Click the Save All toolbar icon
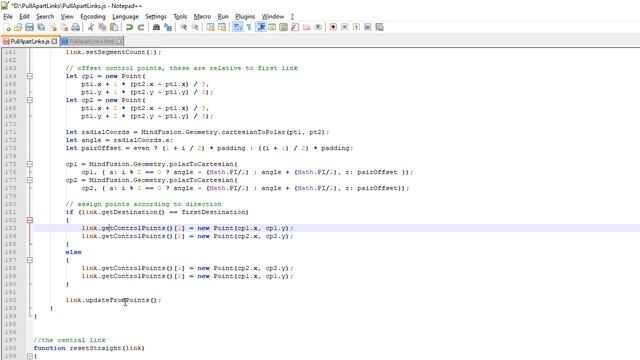The width and height of the screenshot is (640, 360). [41, 27]
